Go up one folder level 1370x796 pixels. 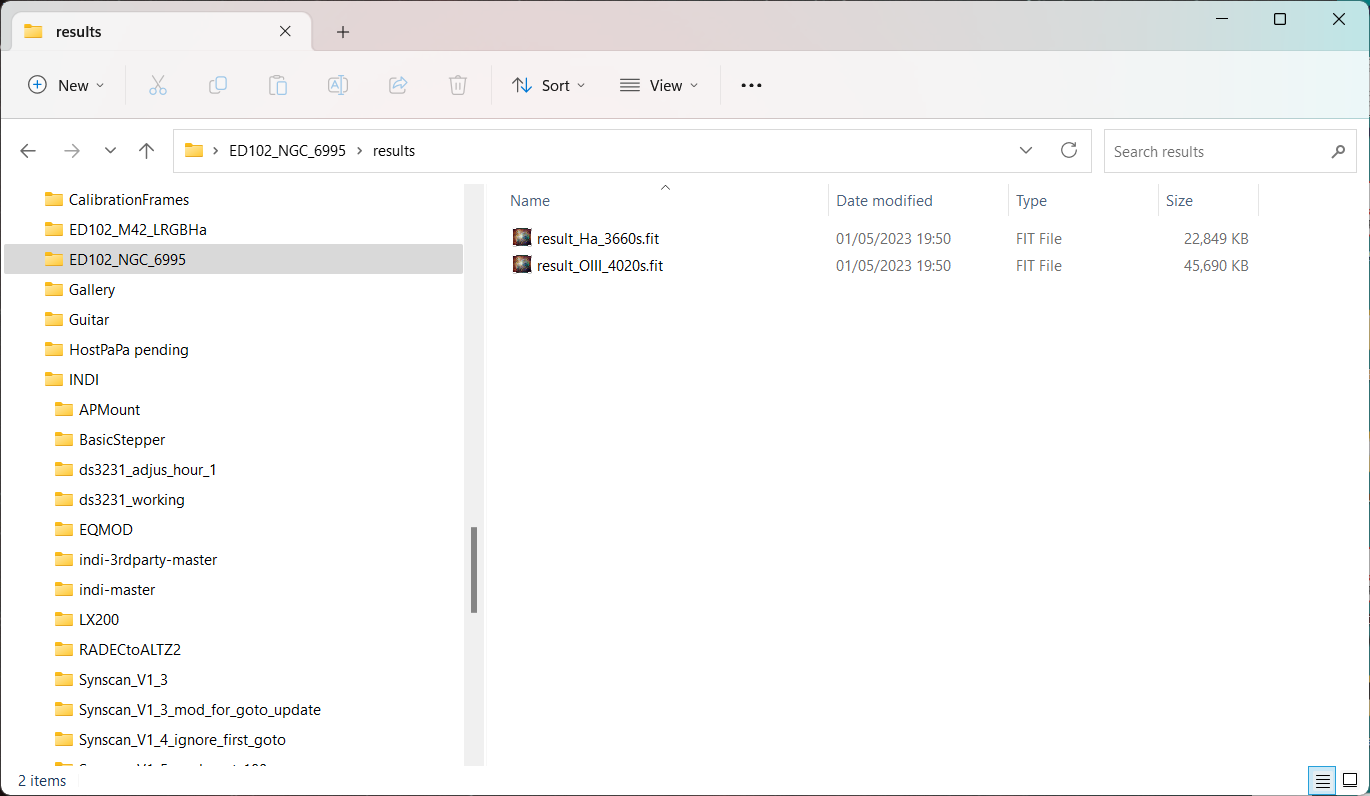(x=147, y=151)
